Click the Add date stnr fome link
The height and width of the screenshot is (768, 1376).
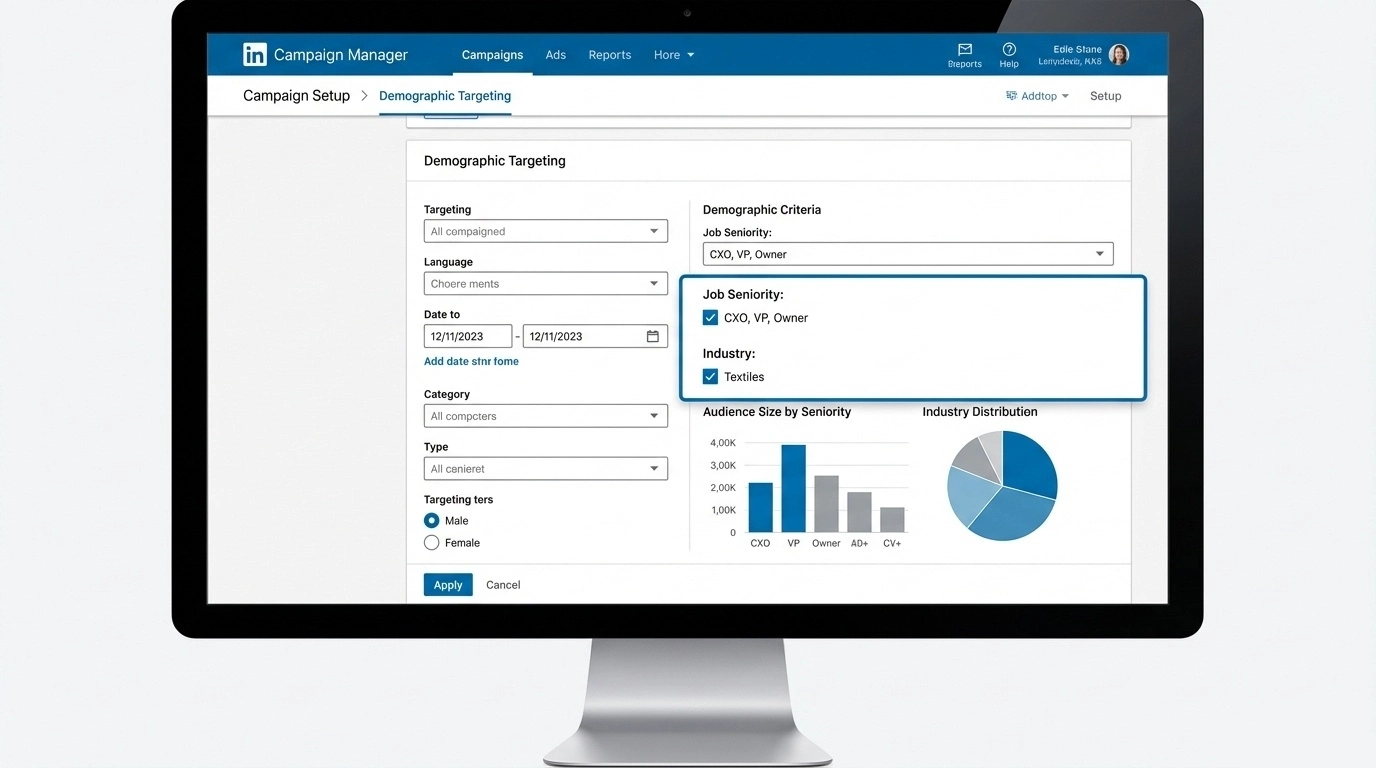[471, 361]
